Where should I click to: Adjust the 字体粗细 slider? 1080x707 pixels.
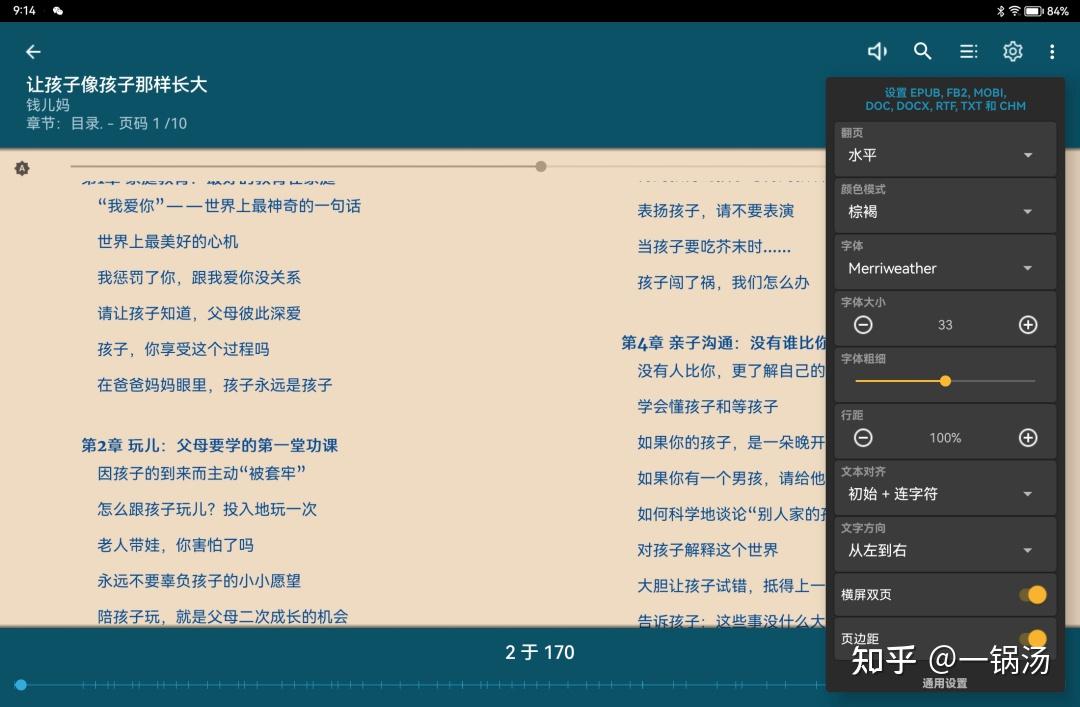tap(945, 381)
